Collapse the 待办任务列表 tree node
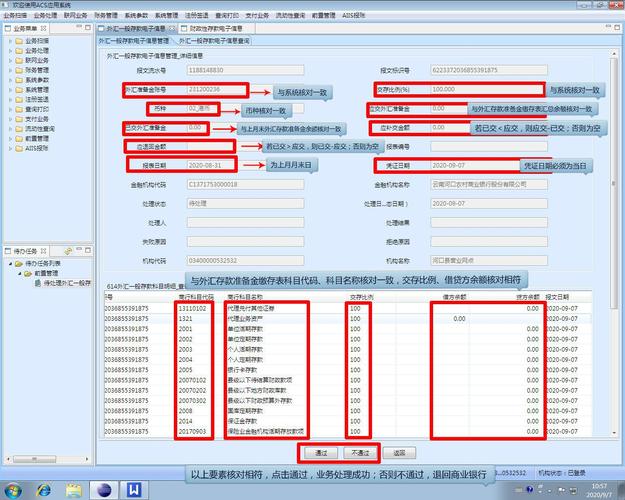 point(10,264)
